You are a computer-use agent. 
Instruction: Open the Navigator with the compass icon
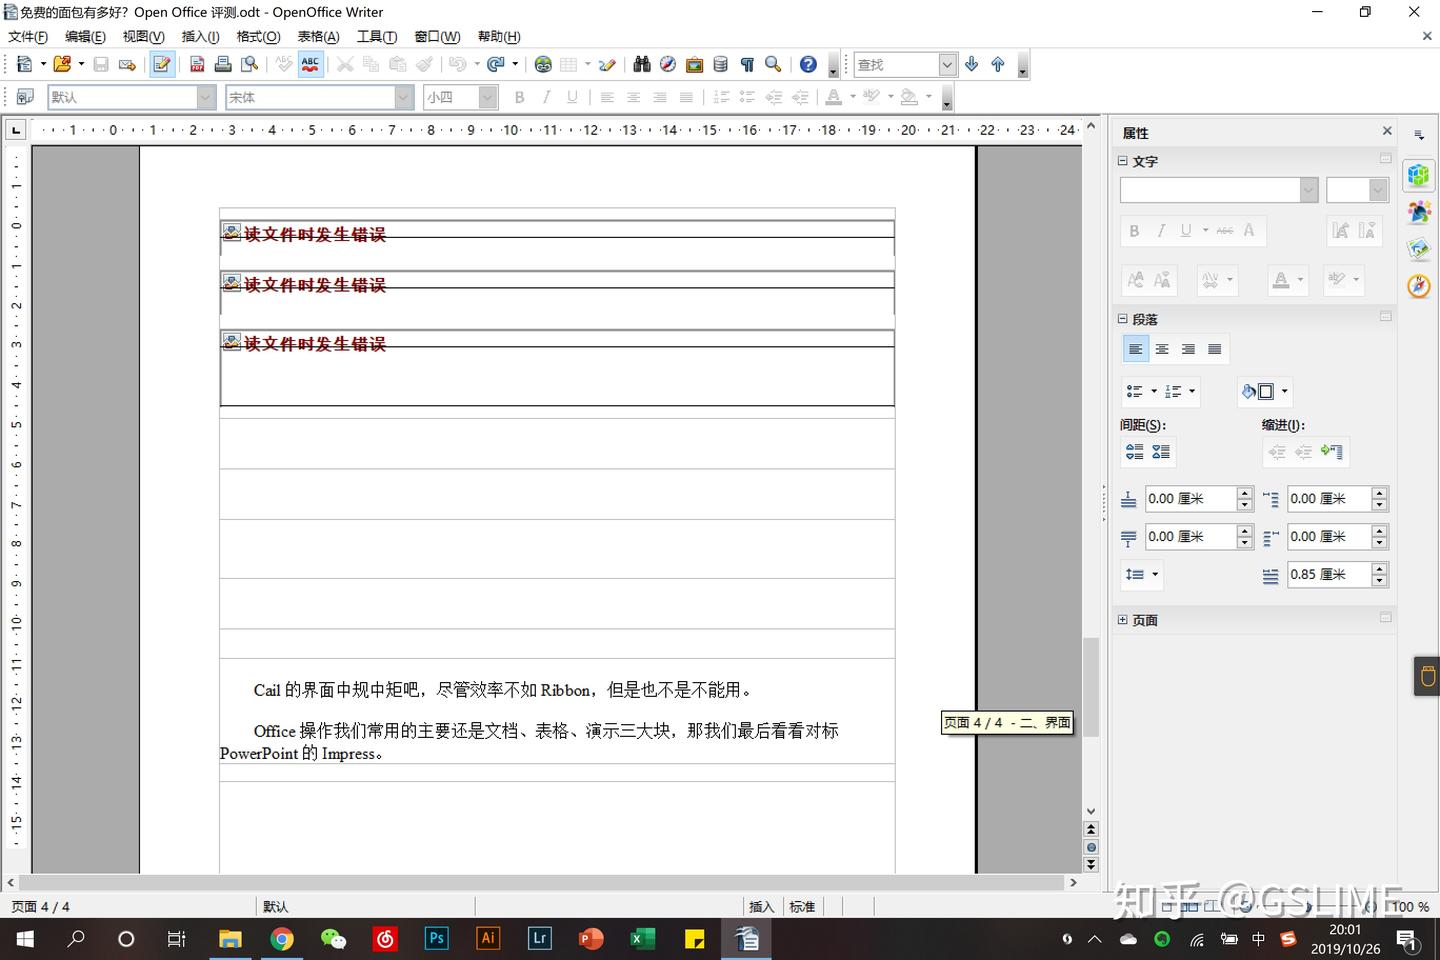[667, 63]
